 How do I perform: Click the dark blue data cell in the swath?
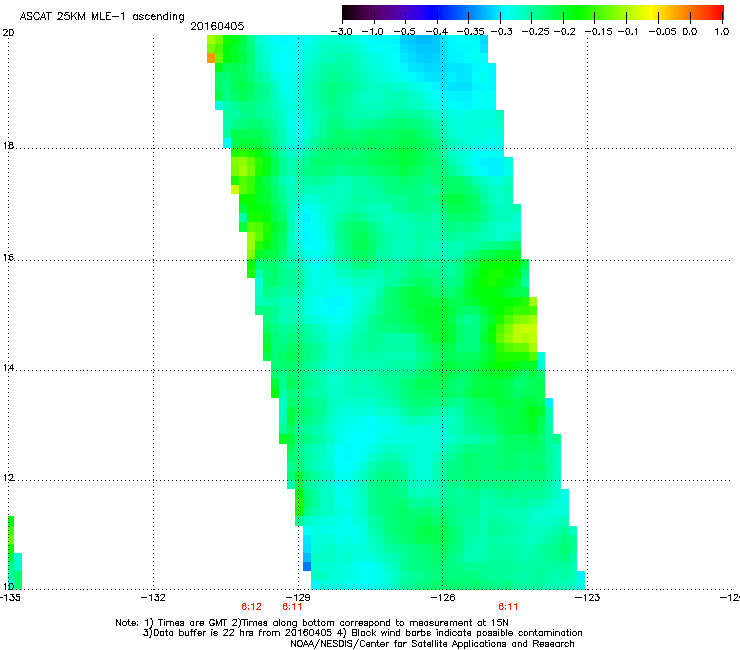tap(307, 566)
